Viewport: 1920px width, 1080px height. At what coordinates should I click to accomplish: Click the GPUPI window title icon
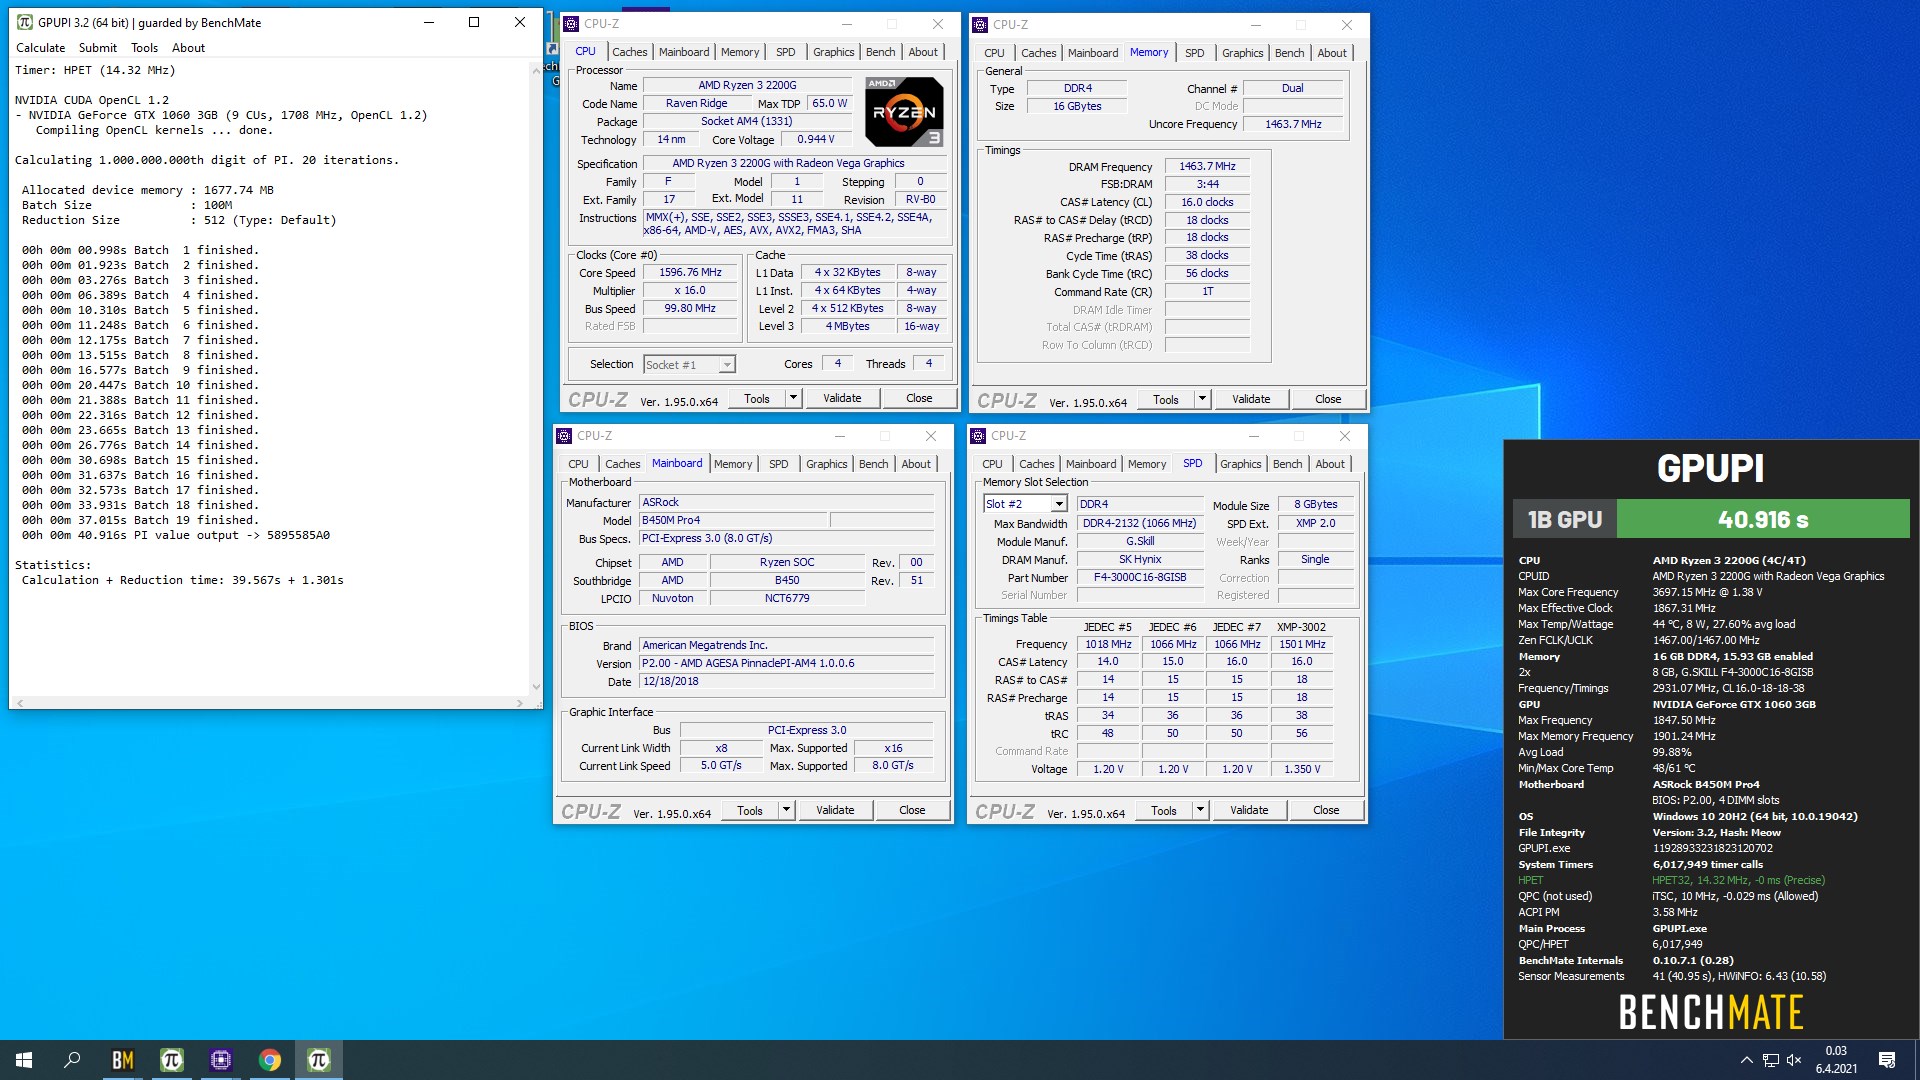25,22
